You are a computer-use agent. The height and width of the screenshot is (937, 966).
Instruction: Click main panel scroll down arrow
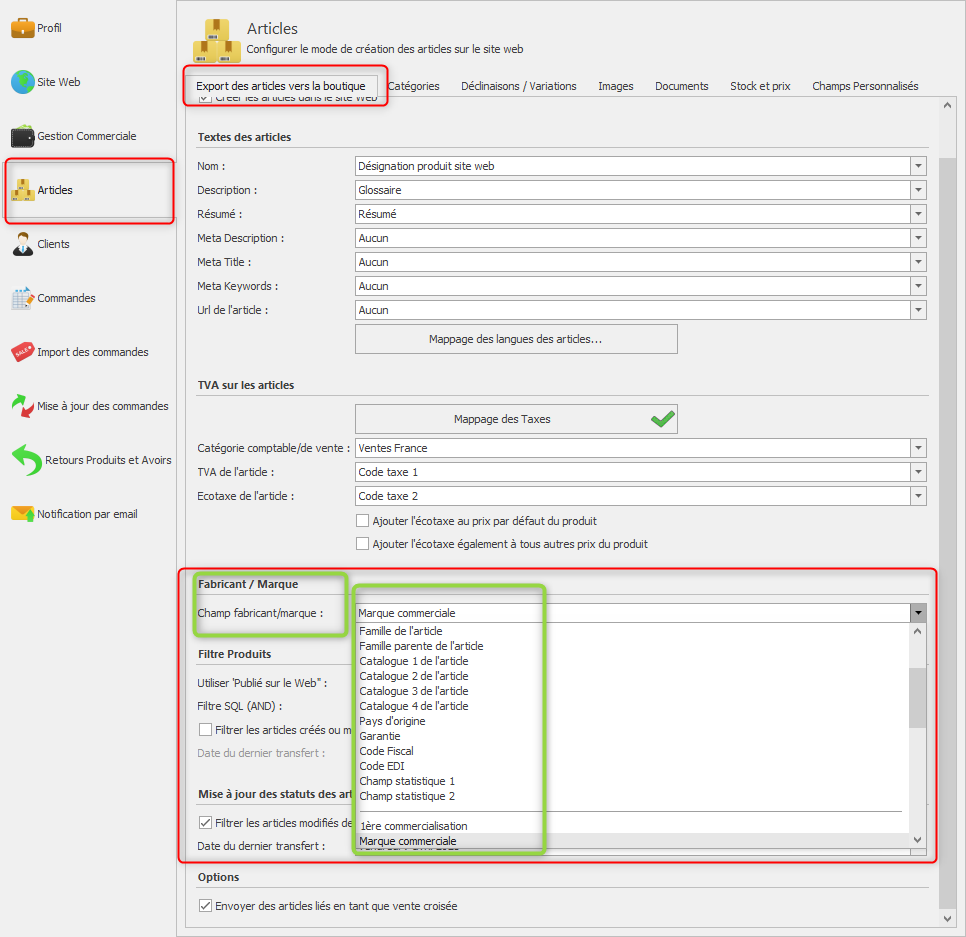948,919
